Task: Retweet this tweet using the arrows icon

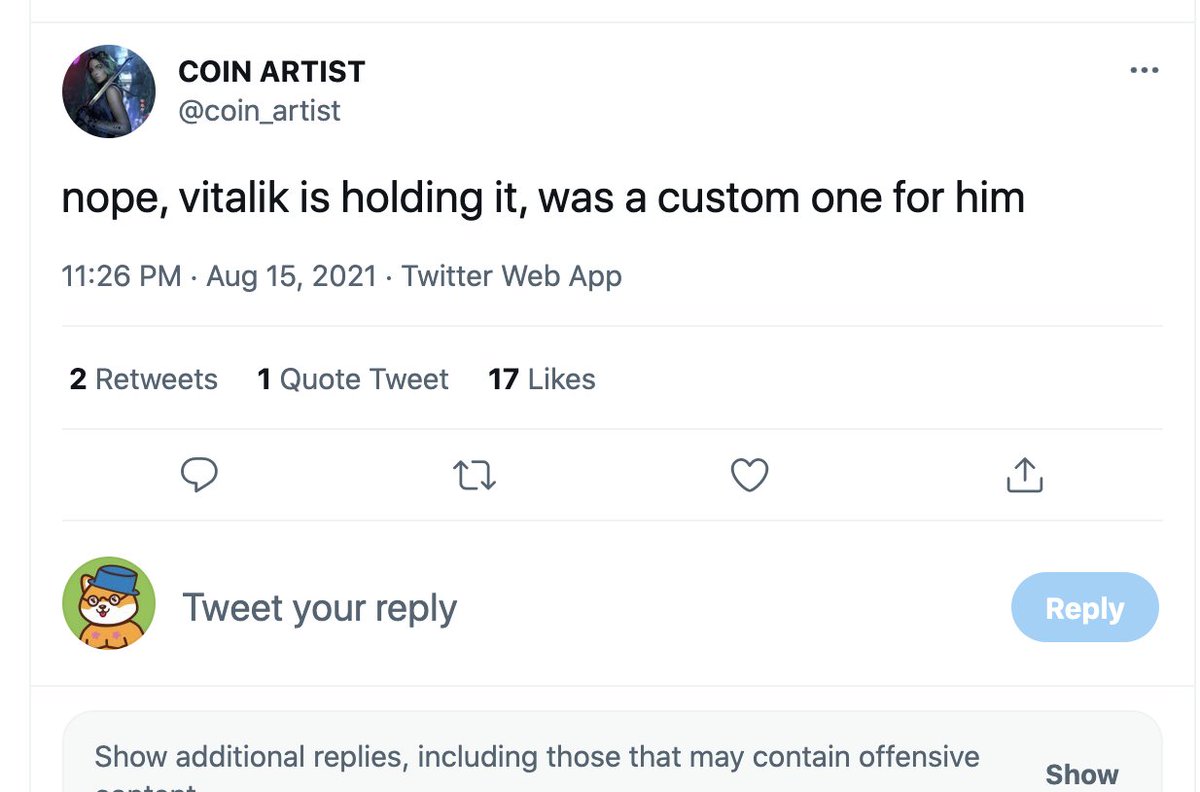Action: tap(474, 475)
